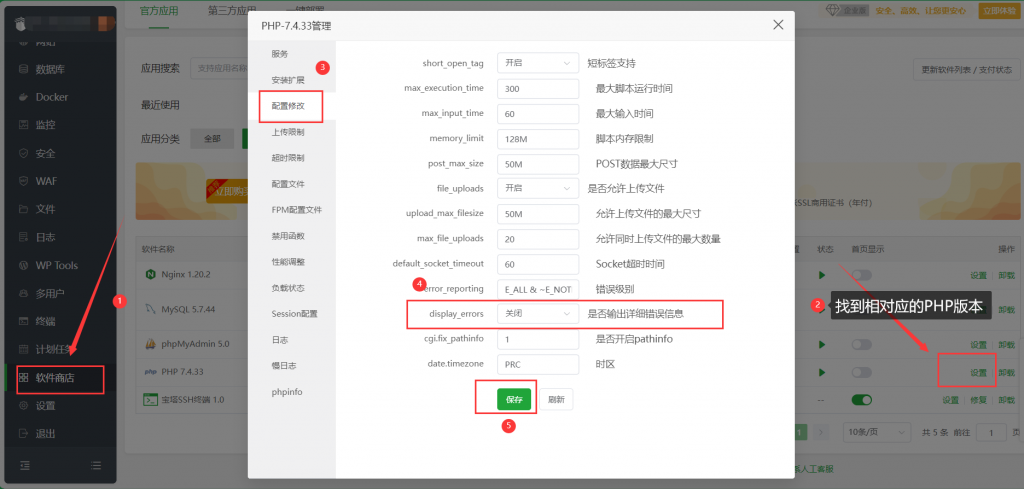Viewport: 1024px width, 489px height.
Task: Open the 安全 shield icon in sidebar
Action: click(x=24, y=153)
